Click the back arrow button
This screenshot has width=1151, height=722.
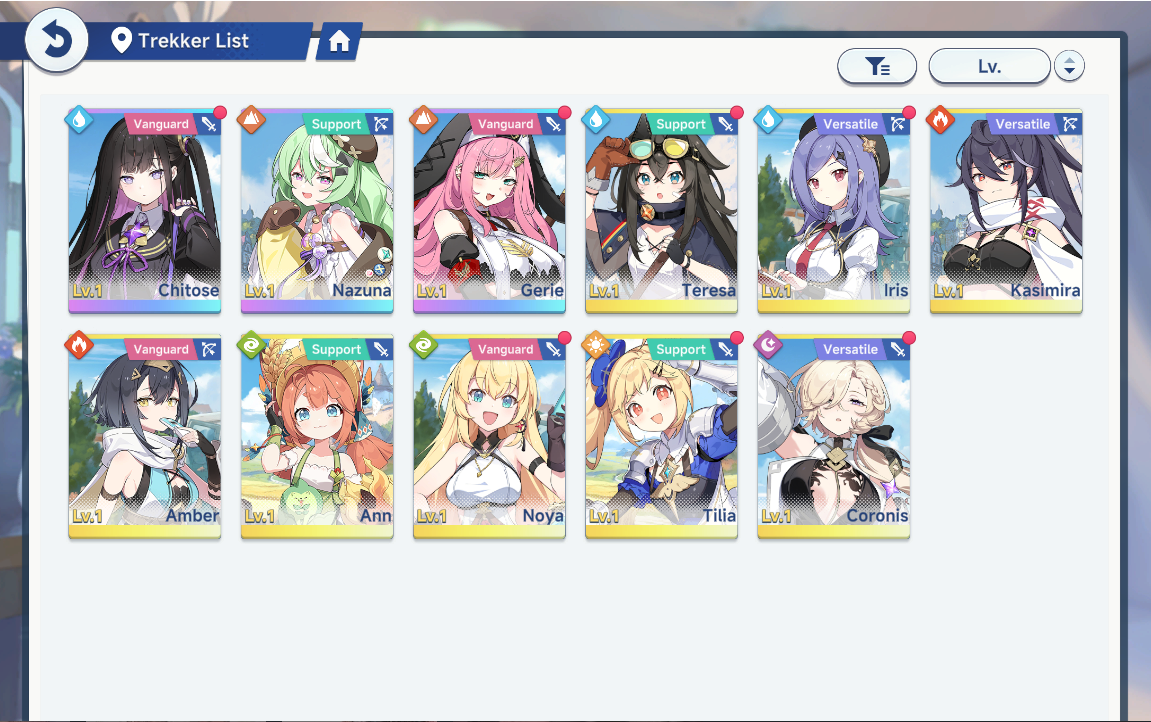[57, 40]
